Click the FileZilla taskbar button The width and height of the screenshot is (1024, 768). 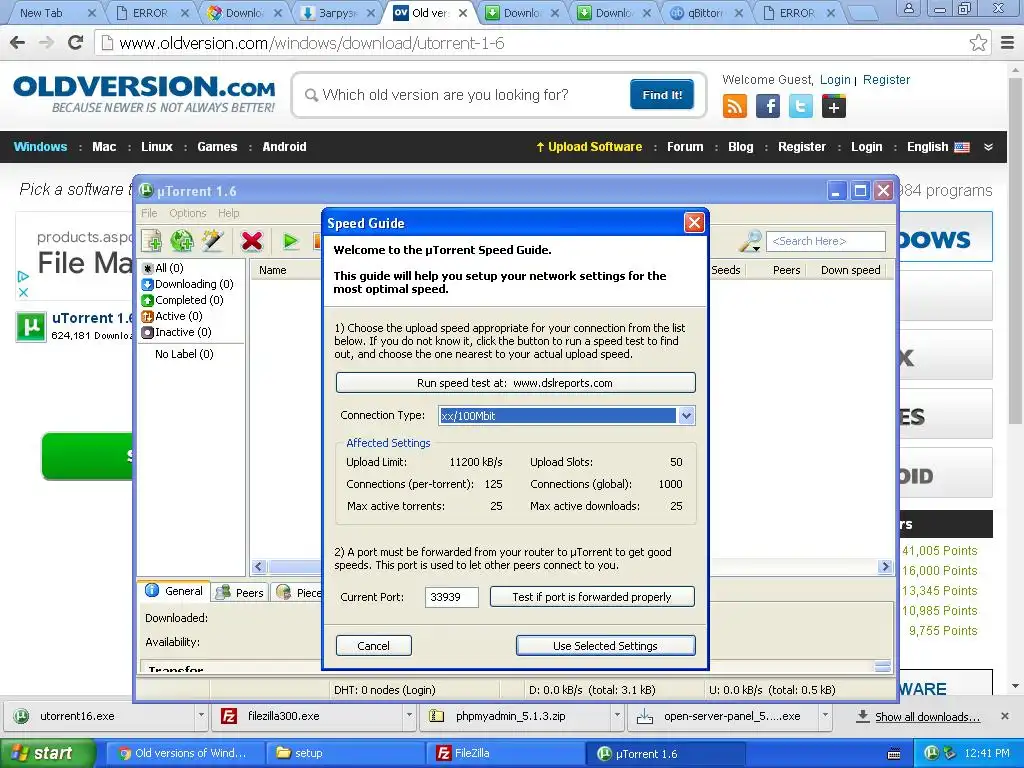click(x=505, y=753)
